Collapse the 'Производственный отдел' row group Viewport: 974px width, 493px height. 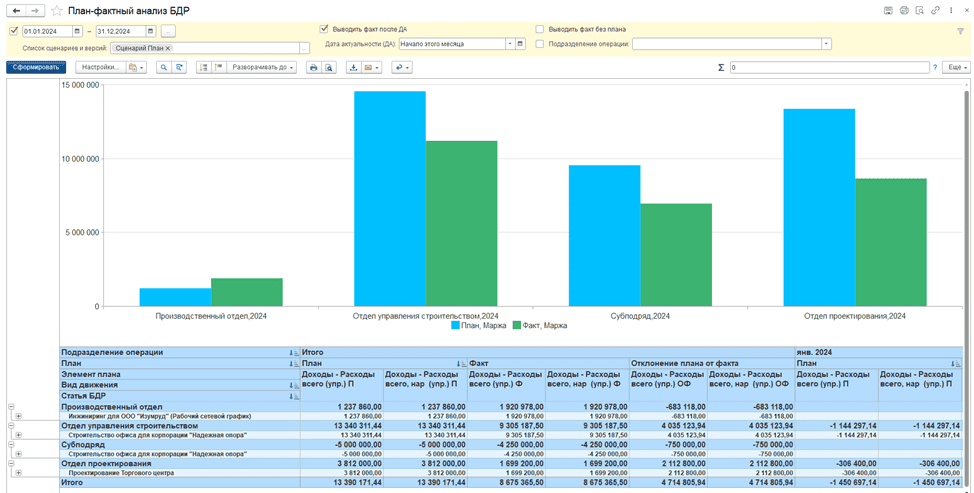[x=12, y=407]
